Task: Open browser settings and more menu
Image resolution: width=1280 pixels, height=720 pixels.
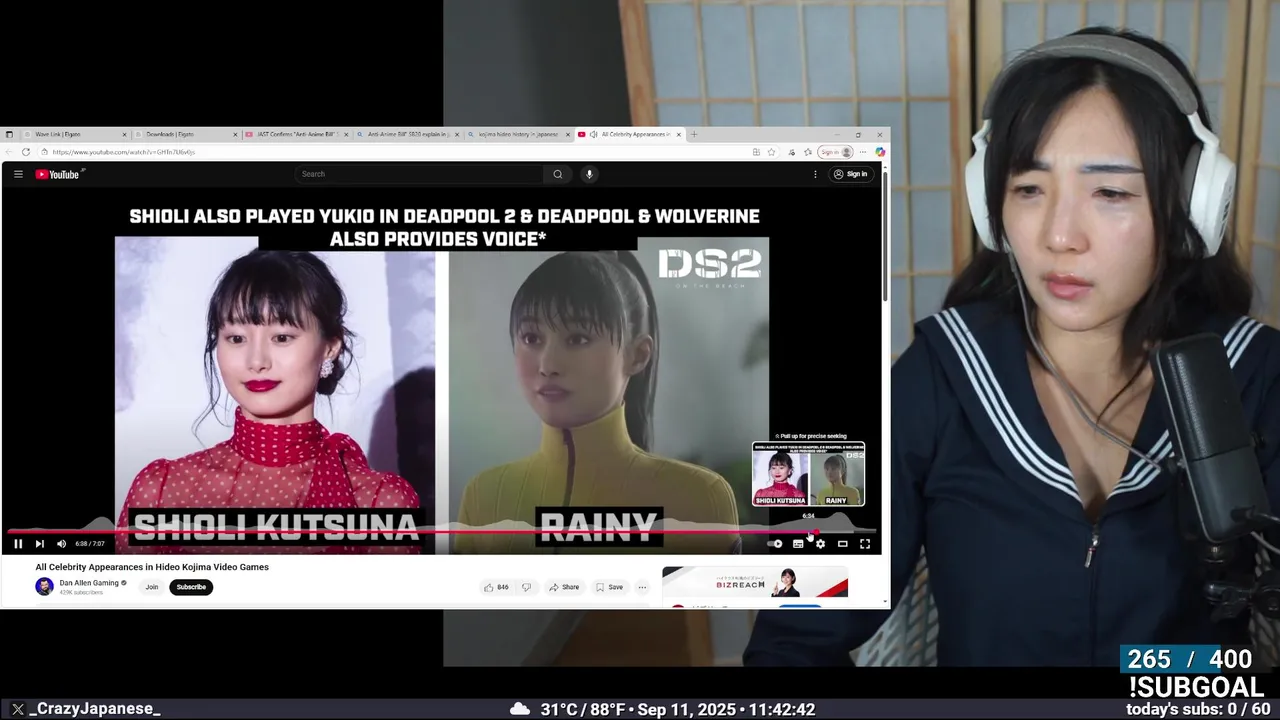Action: point(863,152)
